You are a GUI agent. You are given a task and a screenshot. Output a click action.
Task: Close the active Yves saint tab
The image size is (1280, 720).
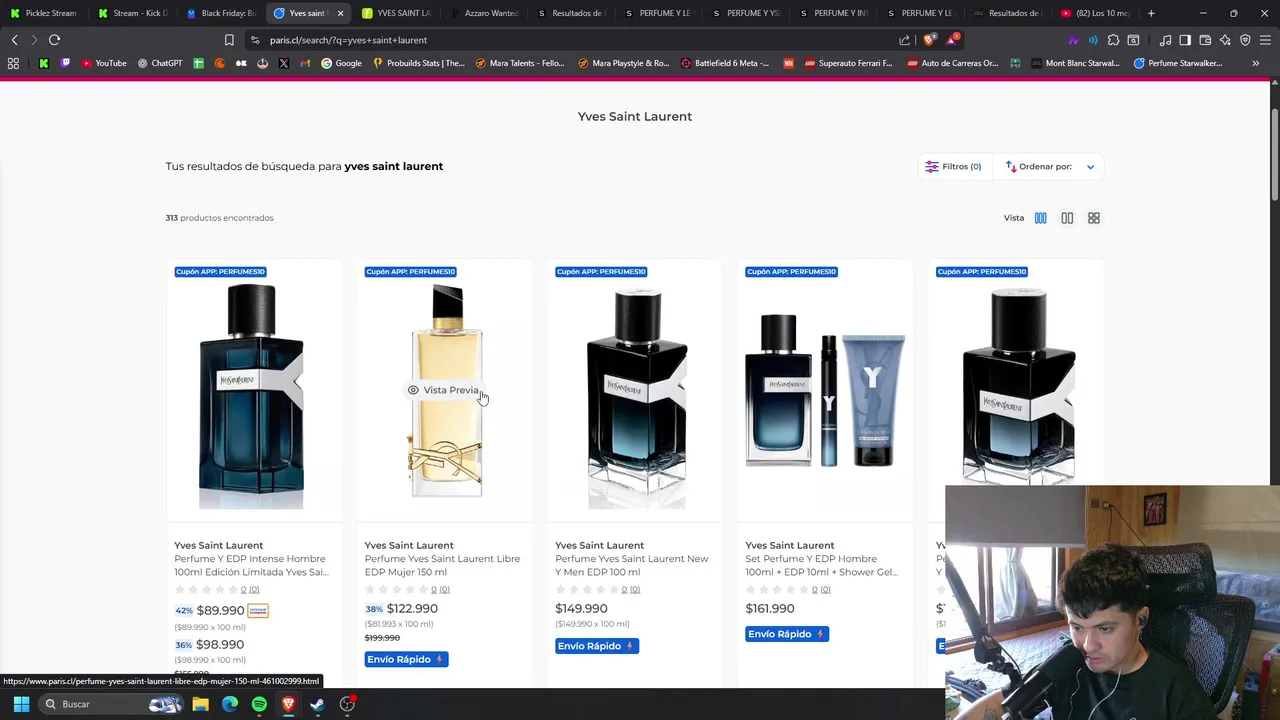(x=340, y=13)
